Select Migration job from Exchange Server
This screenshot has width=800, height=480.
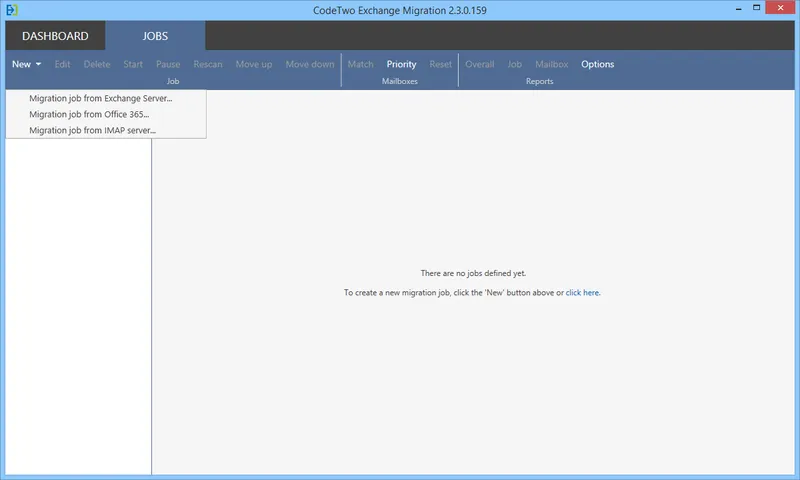[100, 99]
